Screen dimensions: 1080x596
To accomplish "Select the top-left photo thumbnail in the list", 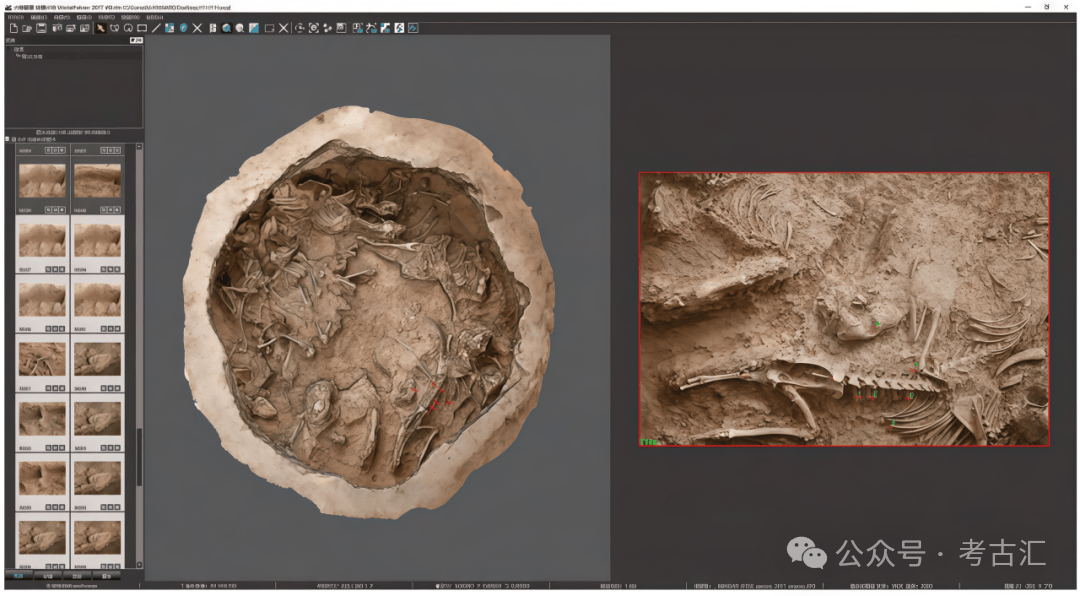I will coord(43,181).
